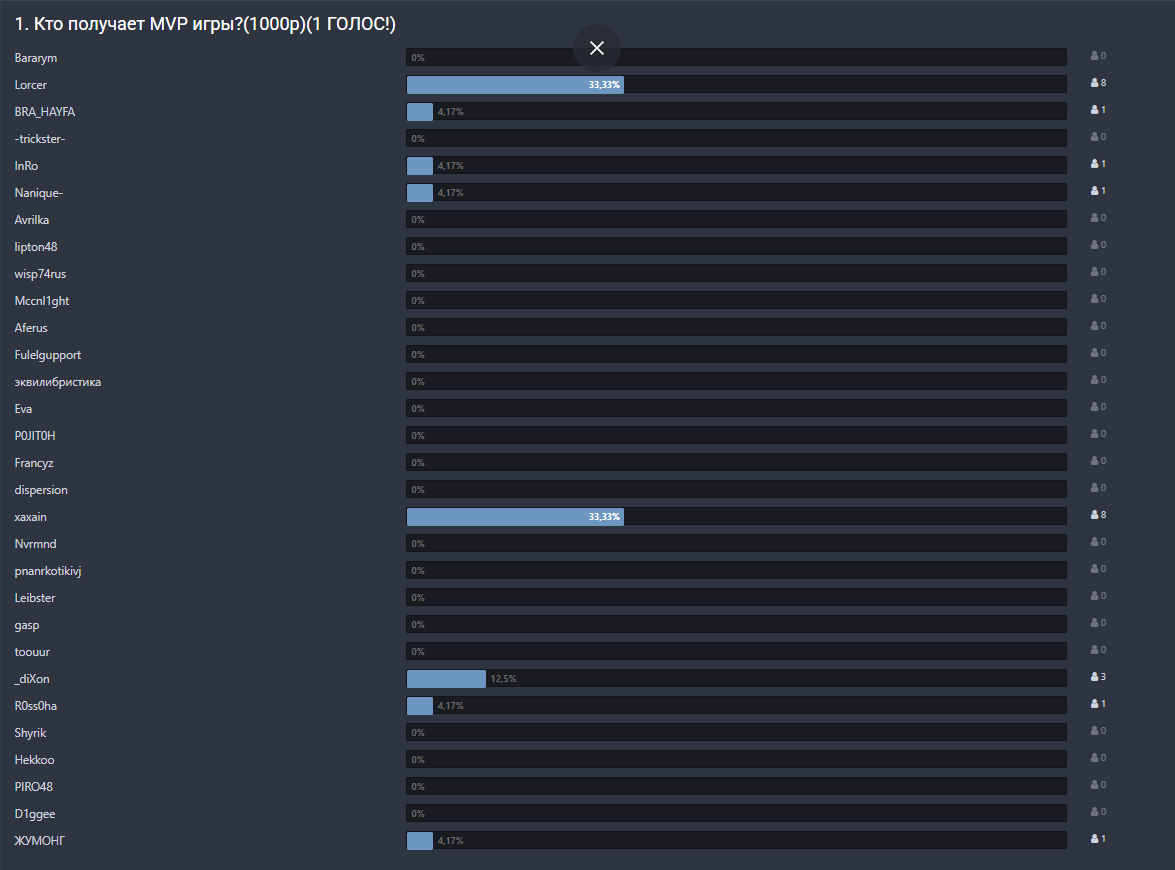Close the poll overlay
Viewport: 1175px width, 870px height.
597,47
